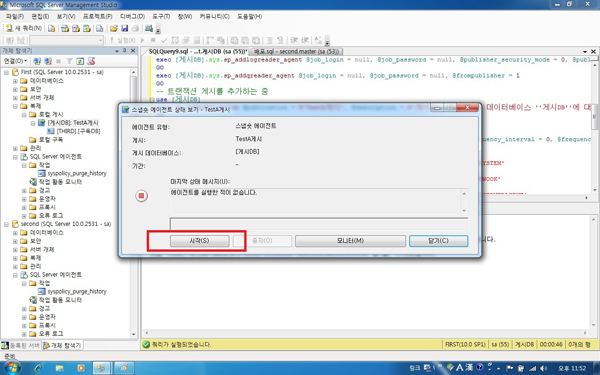600x375 pixels.
Task: Open the 도움말(H) menu
Action: 249,16
